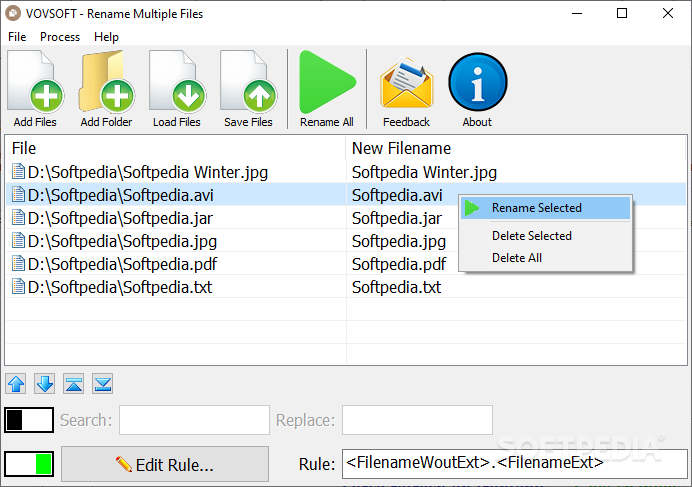692x487 pixels.
Task: Move selected file to top of list
Action: [x=74, y=384]
